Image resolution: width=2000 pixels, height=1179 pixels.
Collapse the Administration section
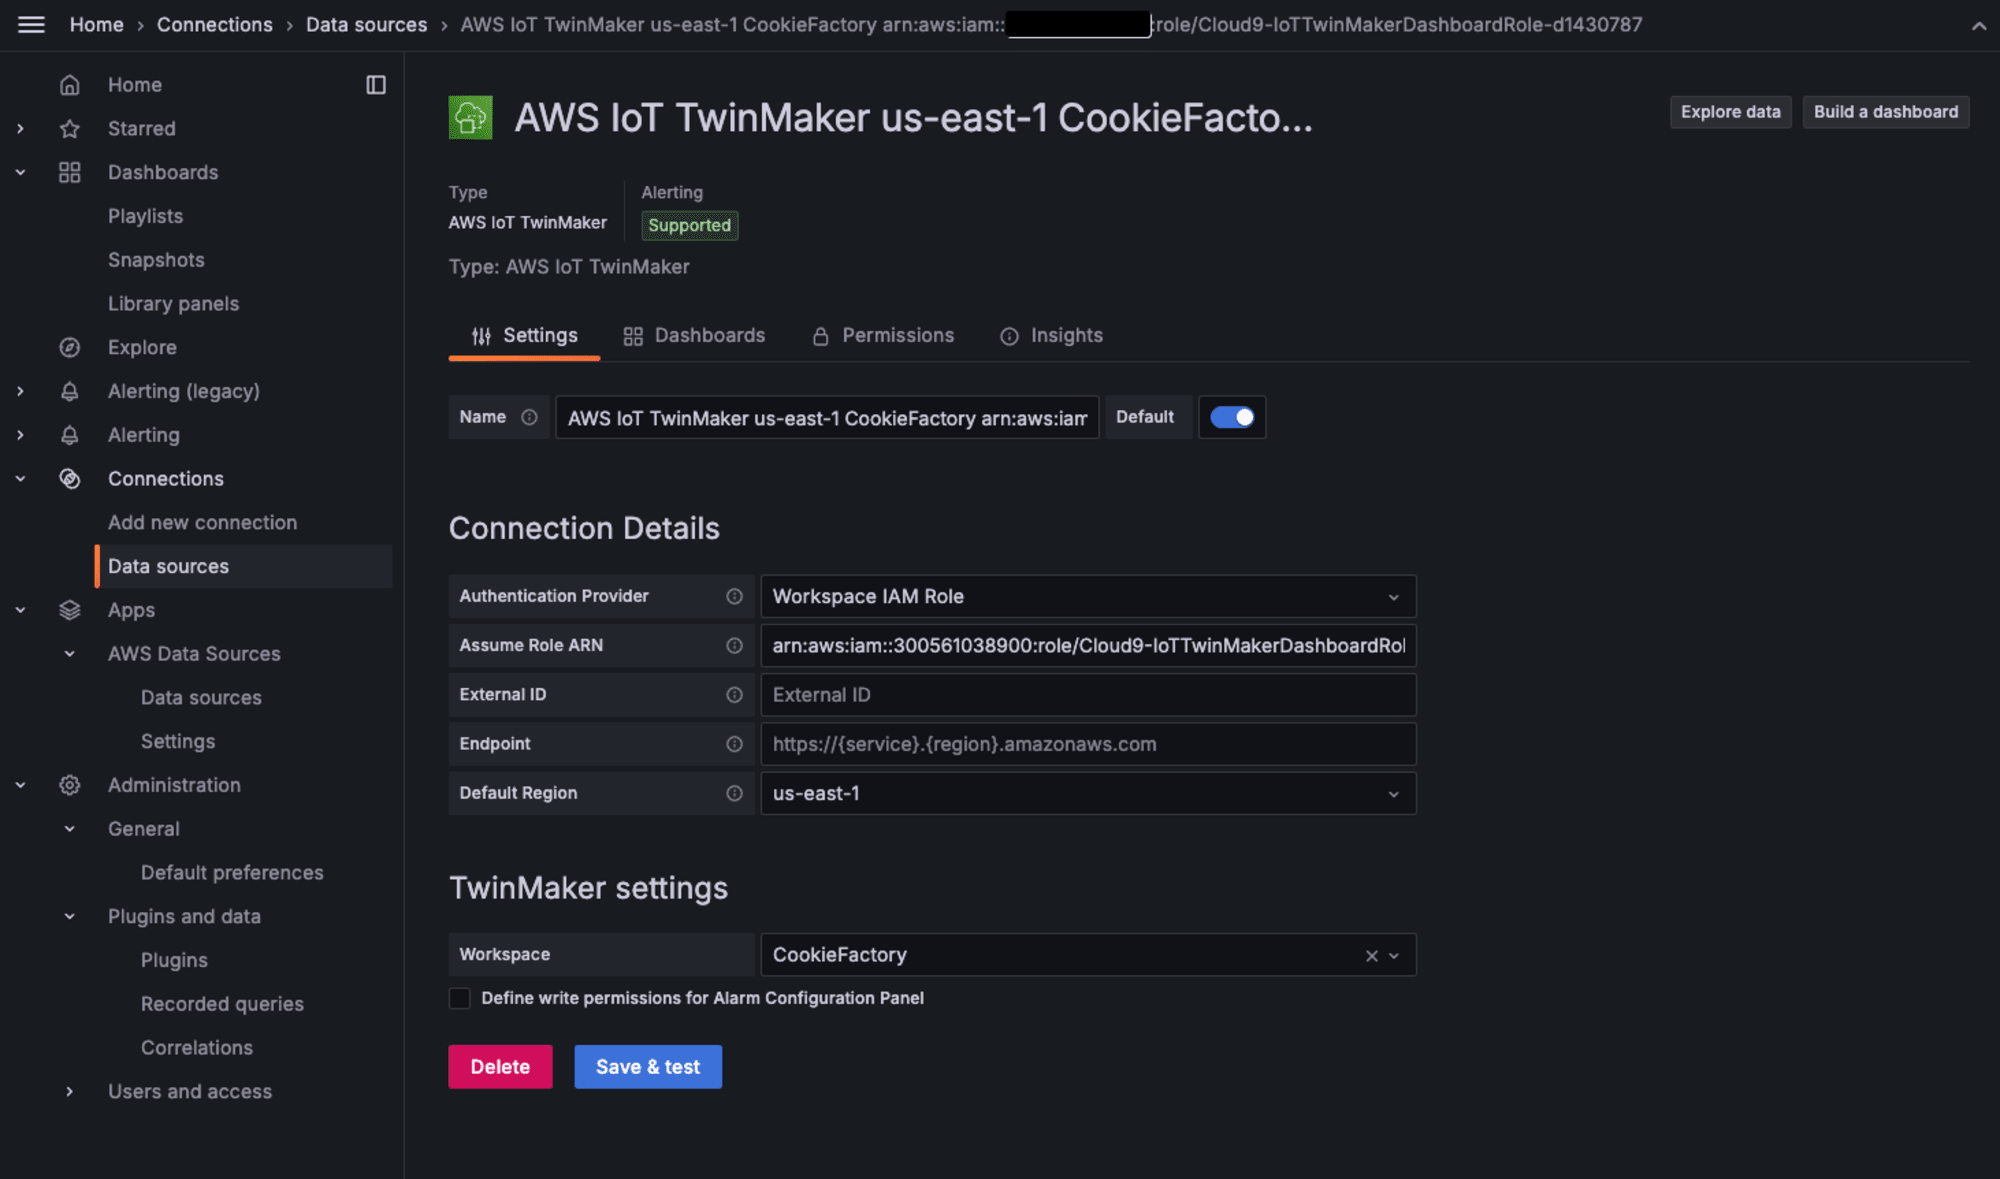point(20,785)
